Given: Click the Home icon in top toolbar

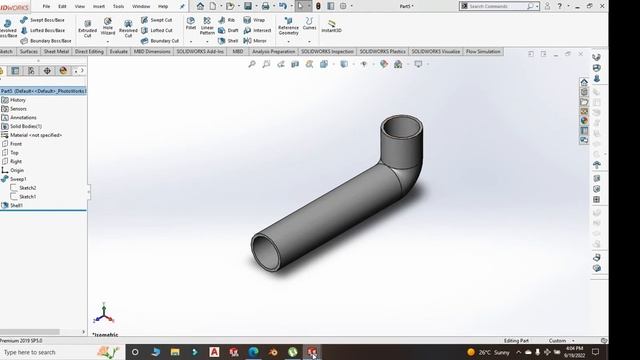Looking at the screenshot, I should tap(200, 6).
